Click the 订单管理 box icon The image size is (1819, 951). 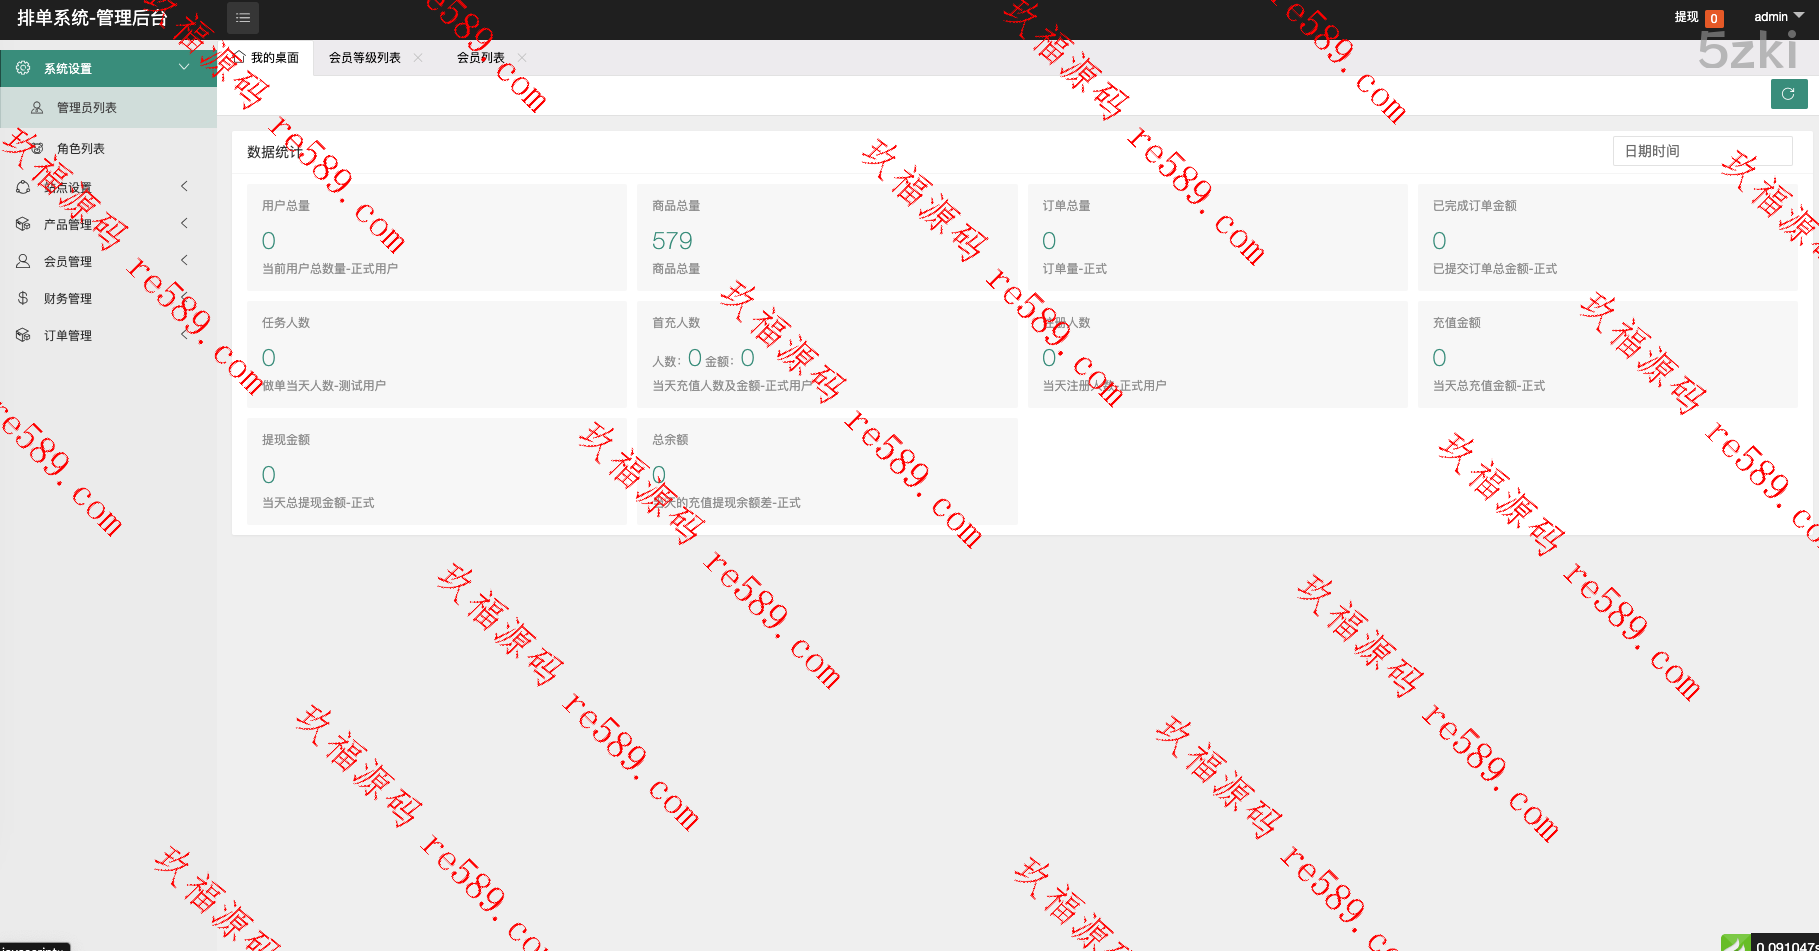pos(23,335)
